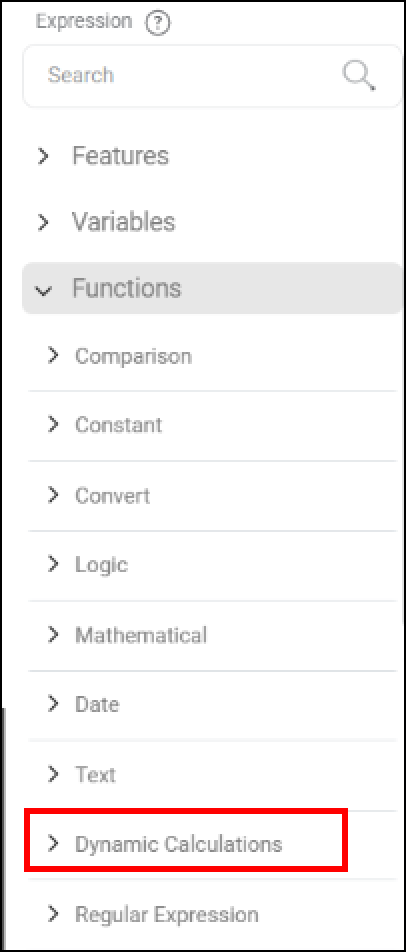Expand the Dynamic Calculations arrow
Screen dimensions: 406x952
pyautogui.click(x=53, y=843)
